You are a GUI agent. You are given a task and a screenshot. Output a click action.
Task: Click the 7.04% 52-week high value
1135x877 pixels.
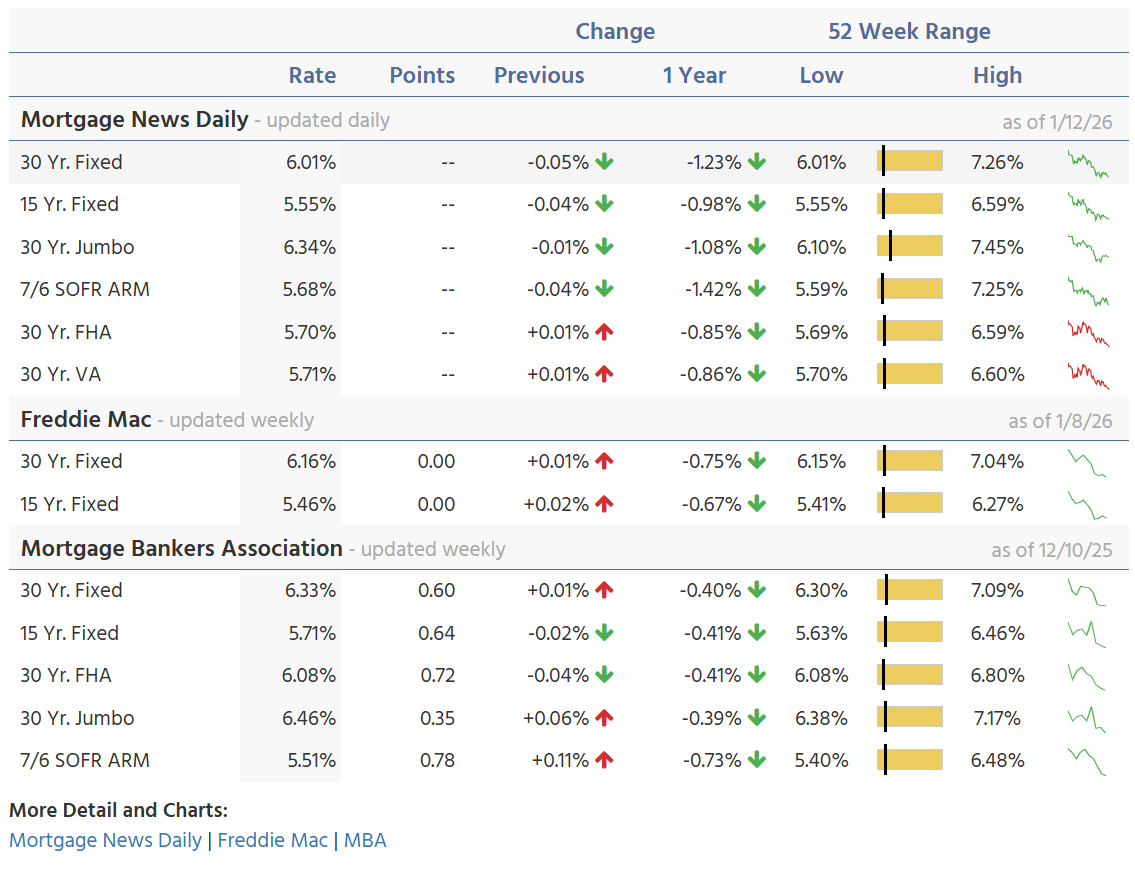click(x=997, y=461)
